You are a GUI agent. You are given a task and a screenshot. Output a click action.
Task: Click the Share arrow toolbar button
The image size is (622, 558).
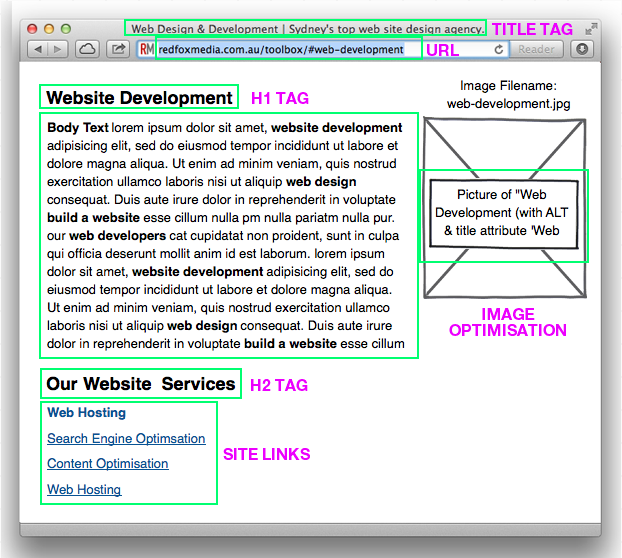click(118, 49)
